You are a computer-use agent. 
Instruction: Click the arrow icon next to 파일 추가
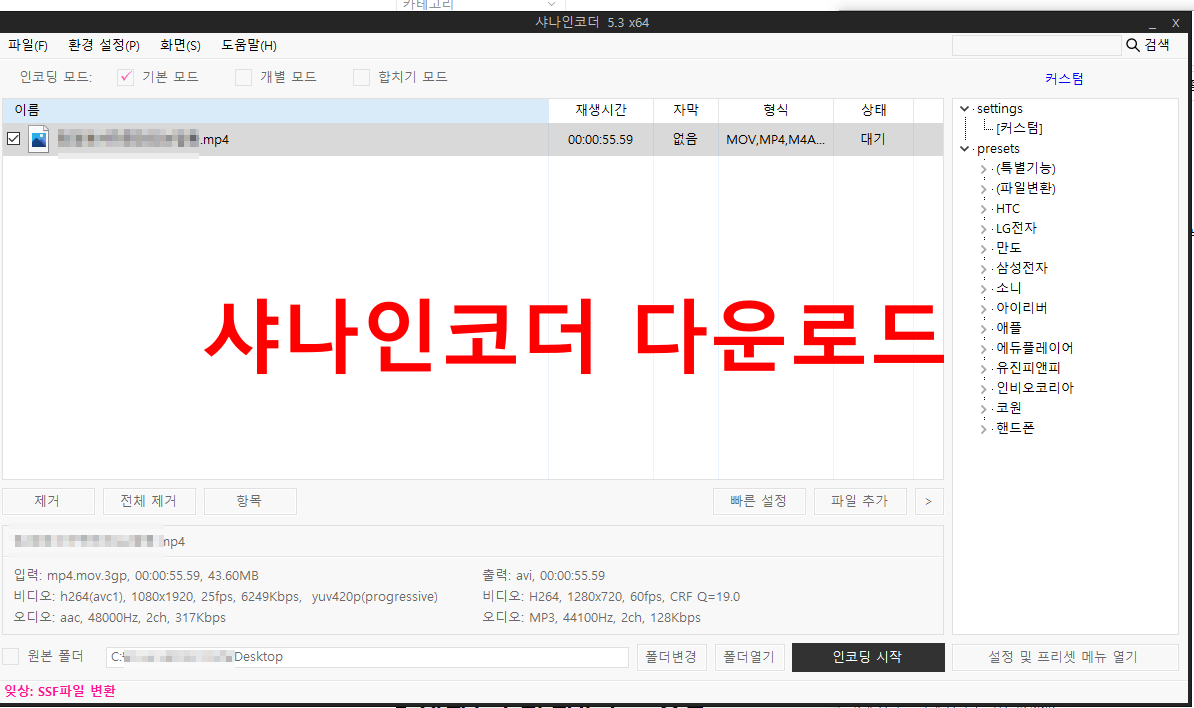[928, 500]
